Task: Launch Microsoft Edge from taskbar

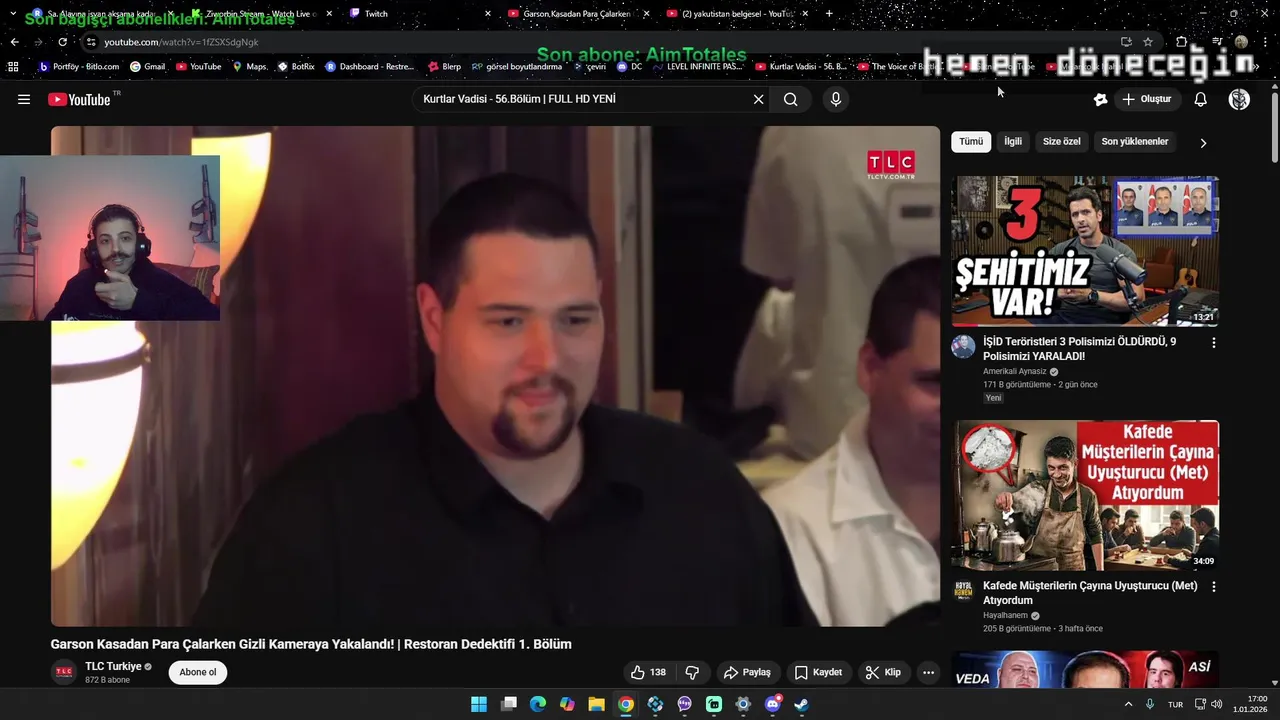Action: [x=538, y=704]
